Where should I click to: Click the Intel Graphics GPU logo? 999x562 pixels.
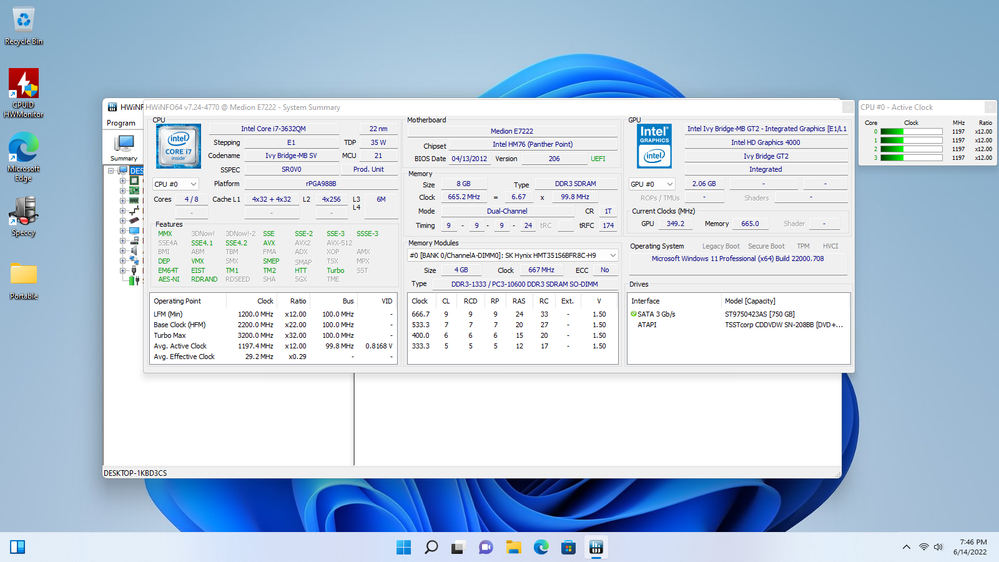(655, 145)
